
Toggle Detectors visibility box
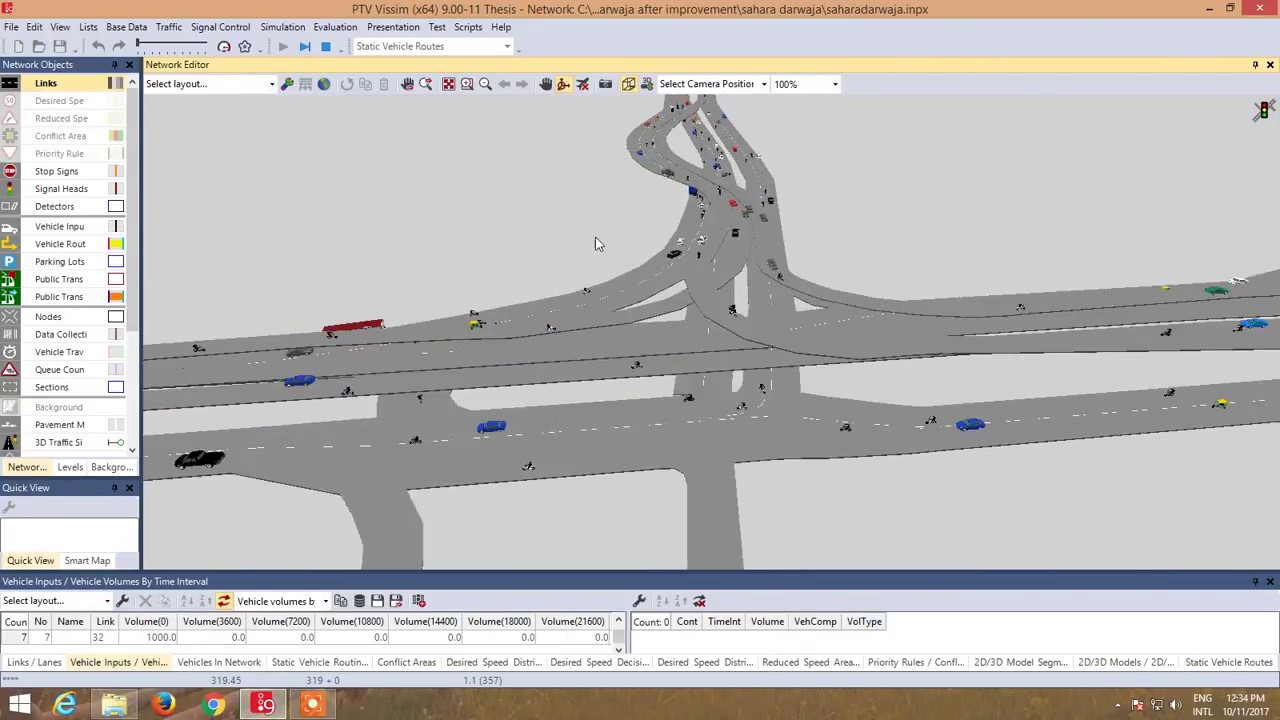116,207
